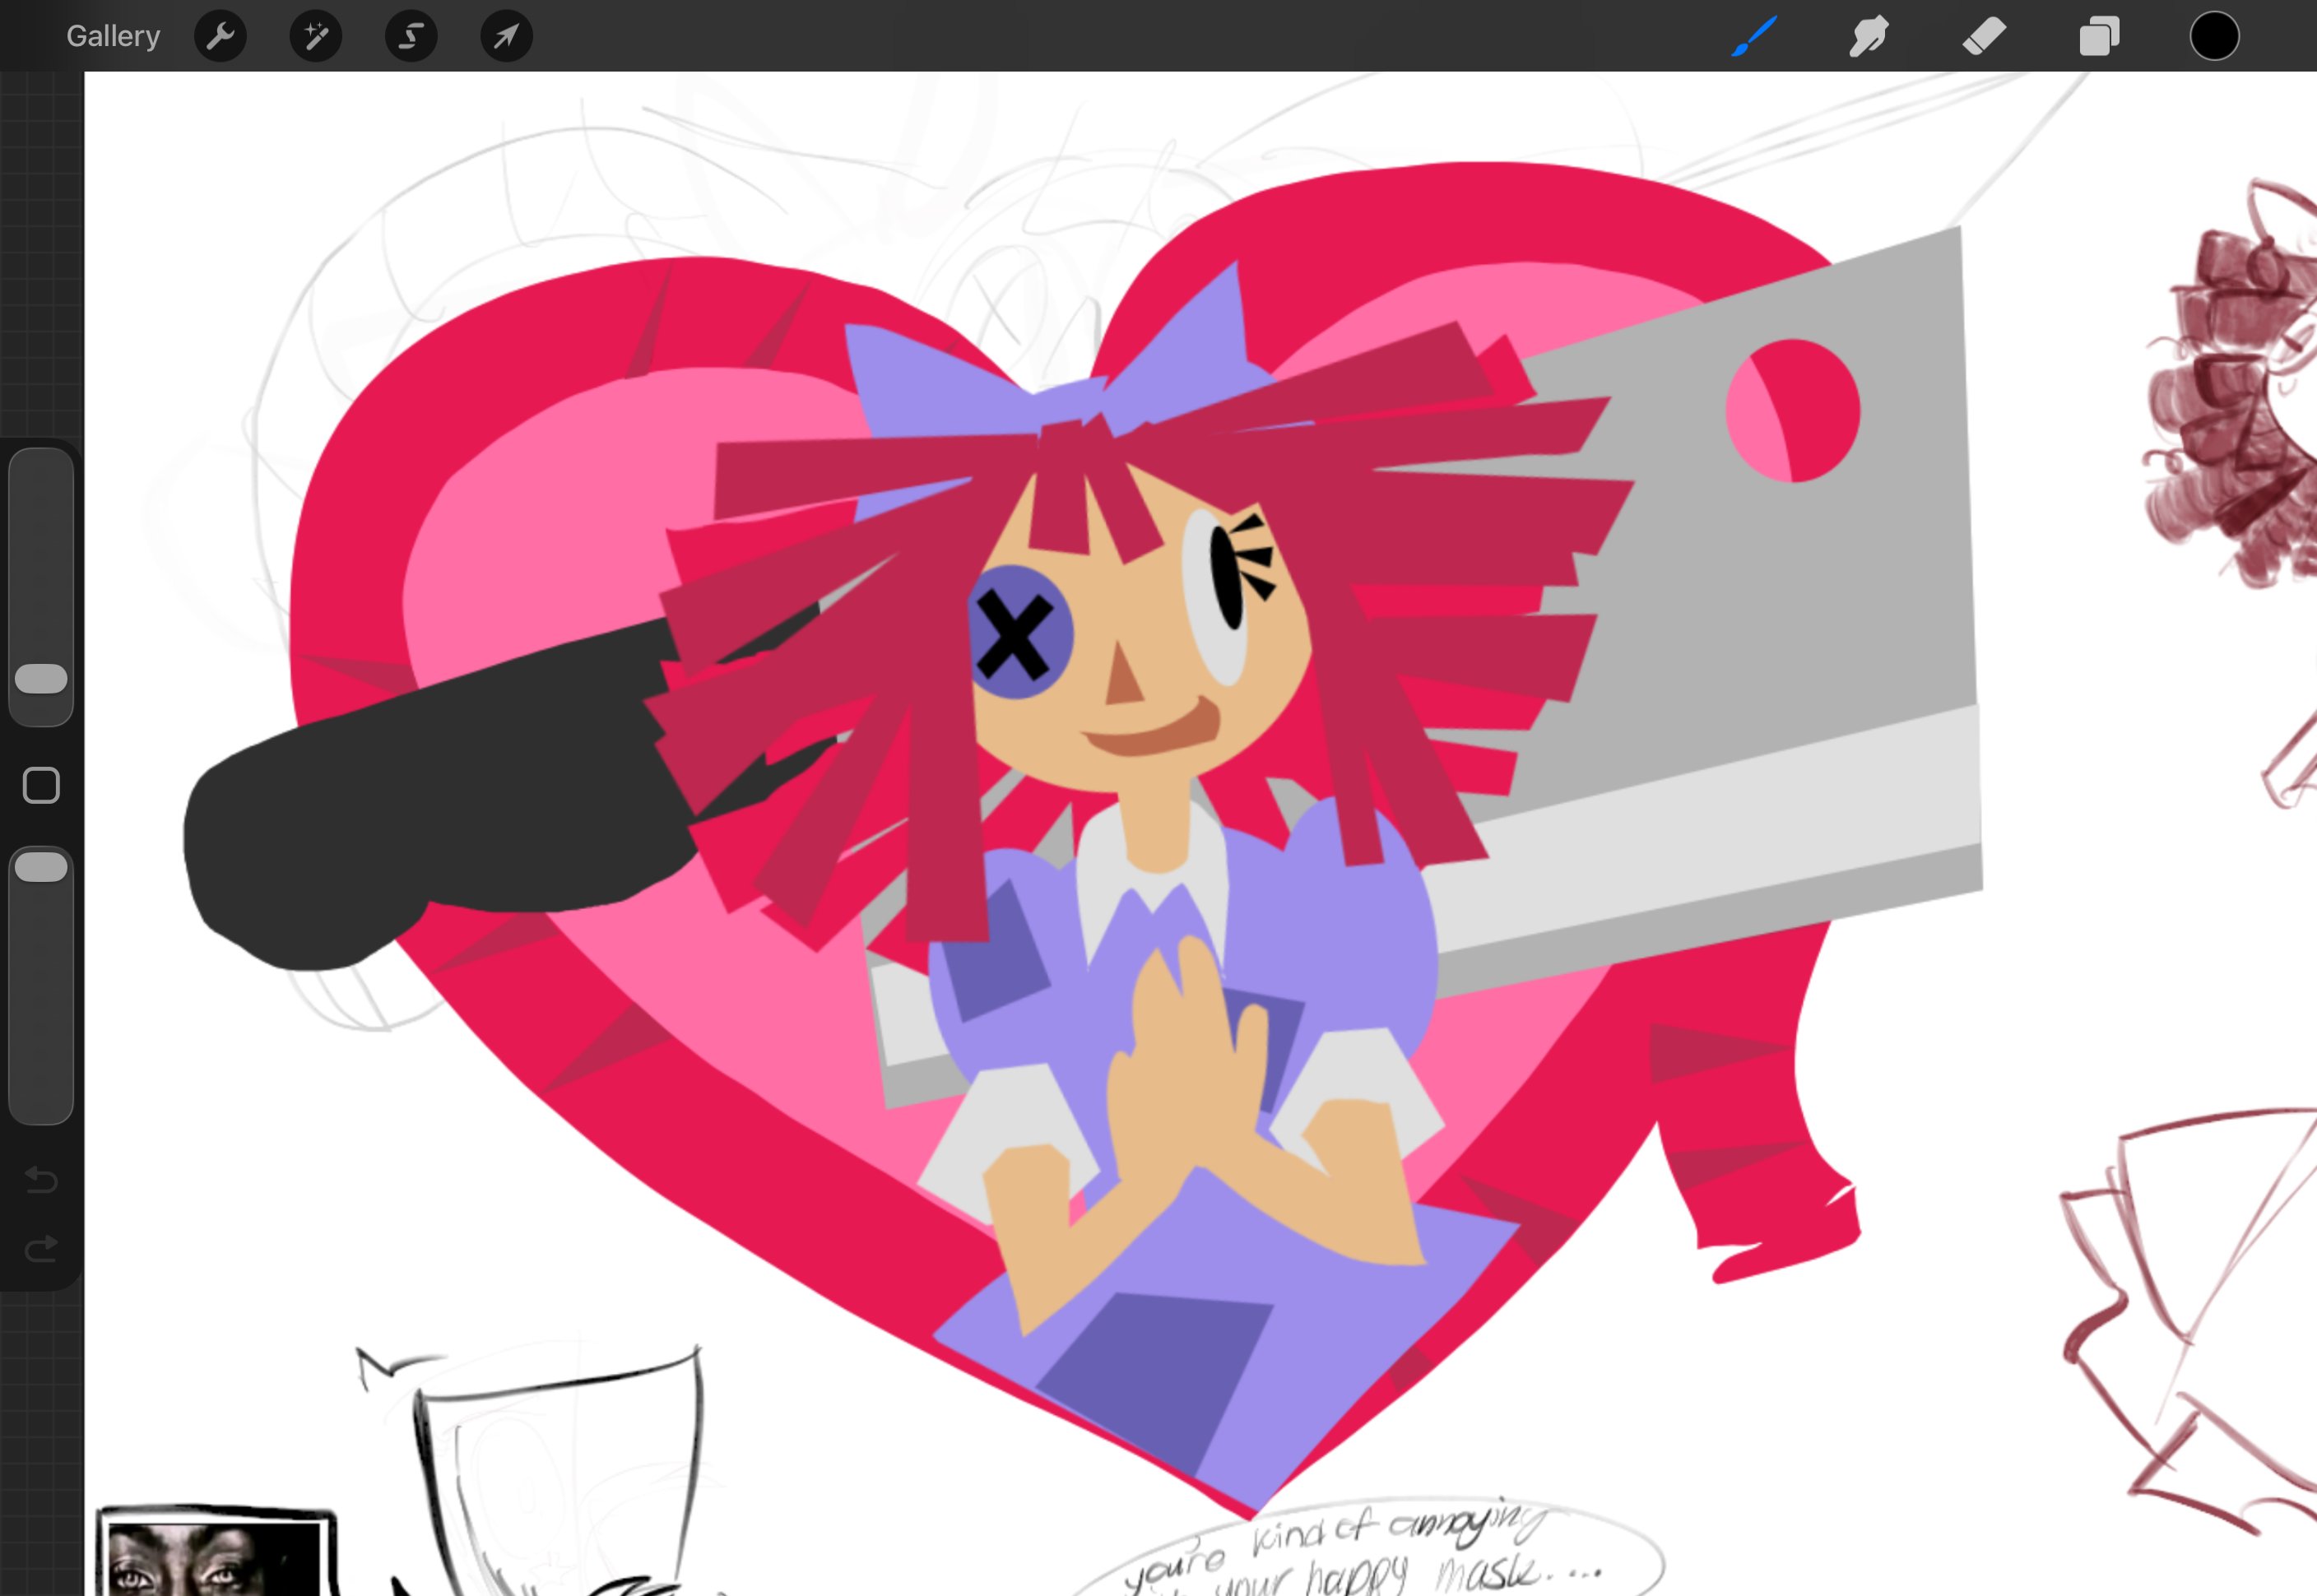2317x1596 pixels.
Task: Open the black color swatch picker
Action: [x=2214, y=37]
